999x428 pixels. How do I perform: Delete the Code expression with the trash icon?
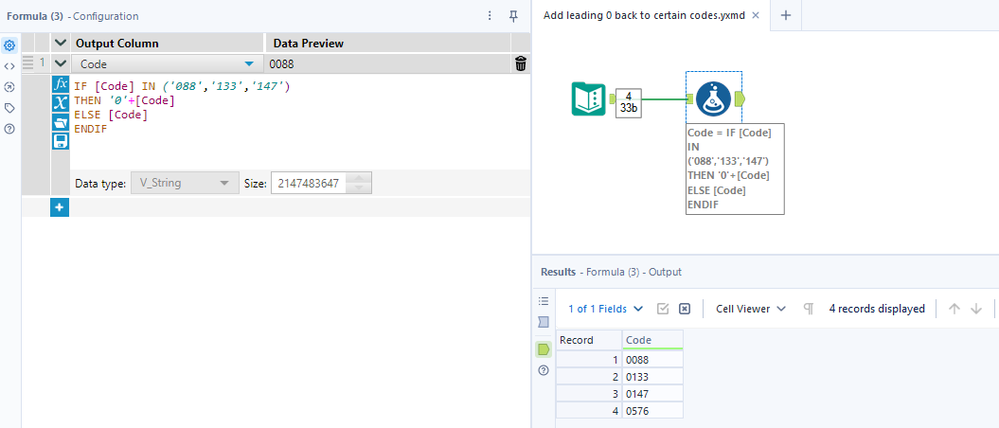(x=521, y=64)
